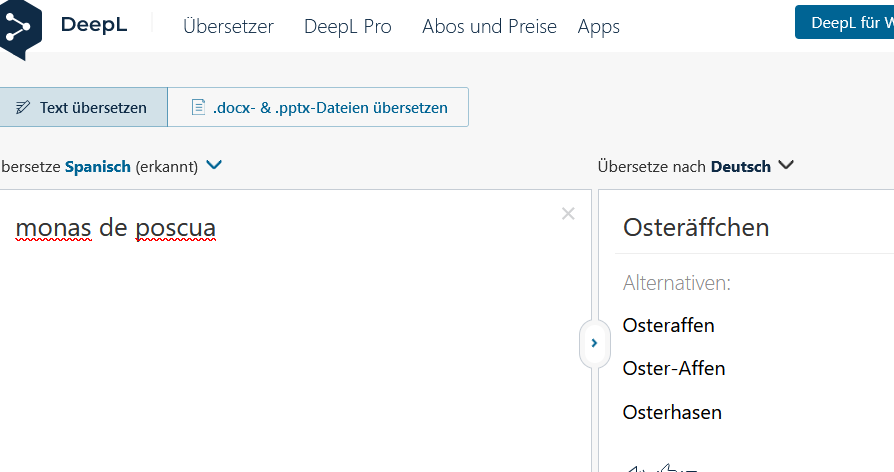Click the DeepL logo icon
This screenshot has width=894, height=472.
click(19, 27)
